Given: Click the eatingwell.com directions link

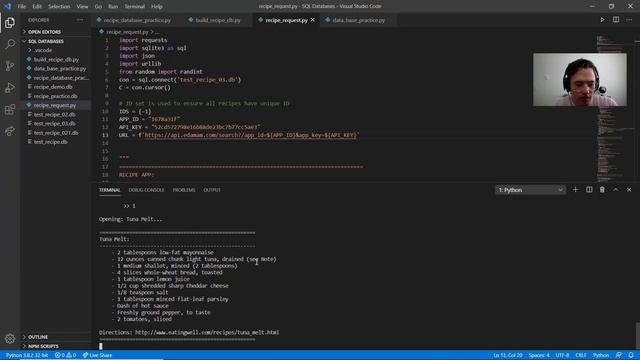Looking at the screenshot, I should (x=207, y=332).
